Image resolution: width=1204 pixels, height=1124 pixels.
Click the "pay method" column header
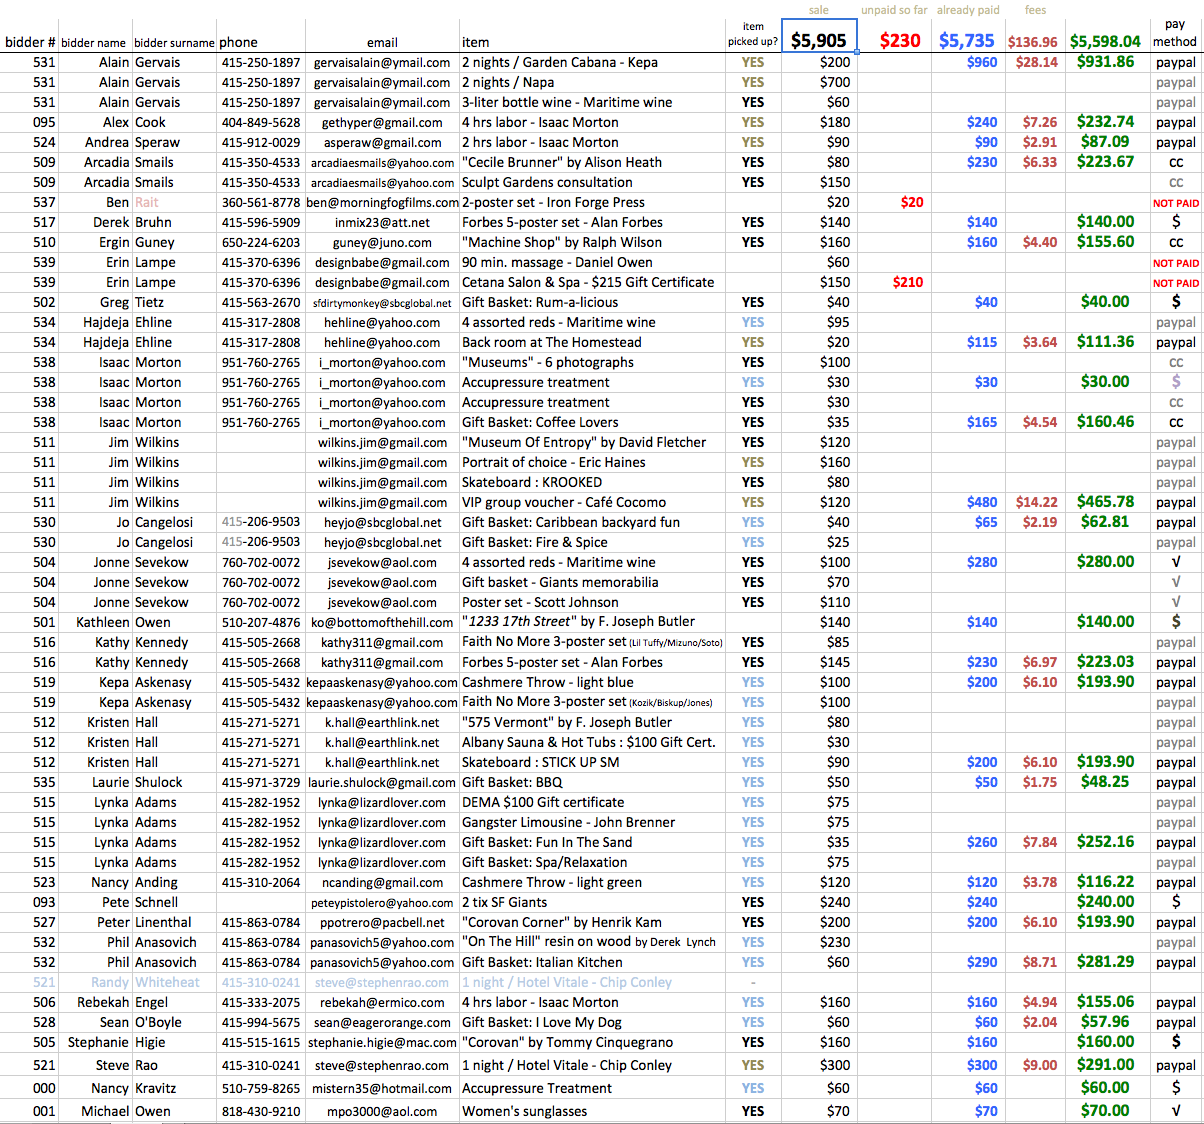1175,33
